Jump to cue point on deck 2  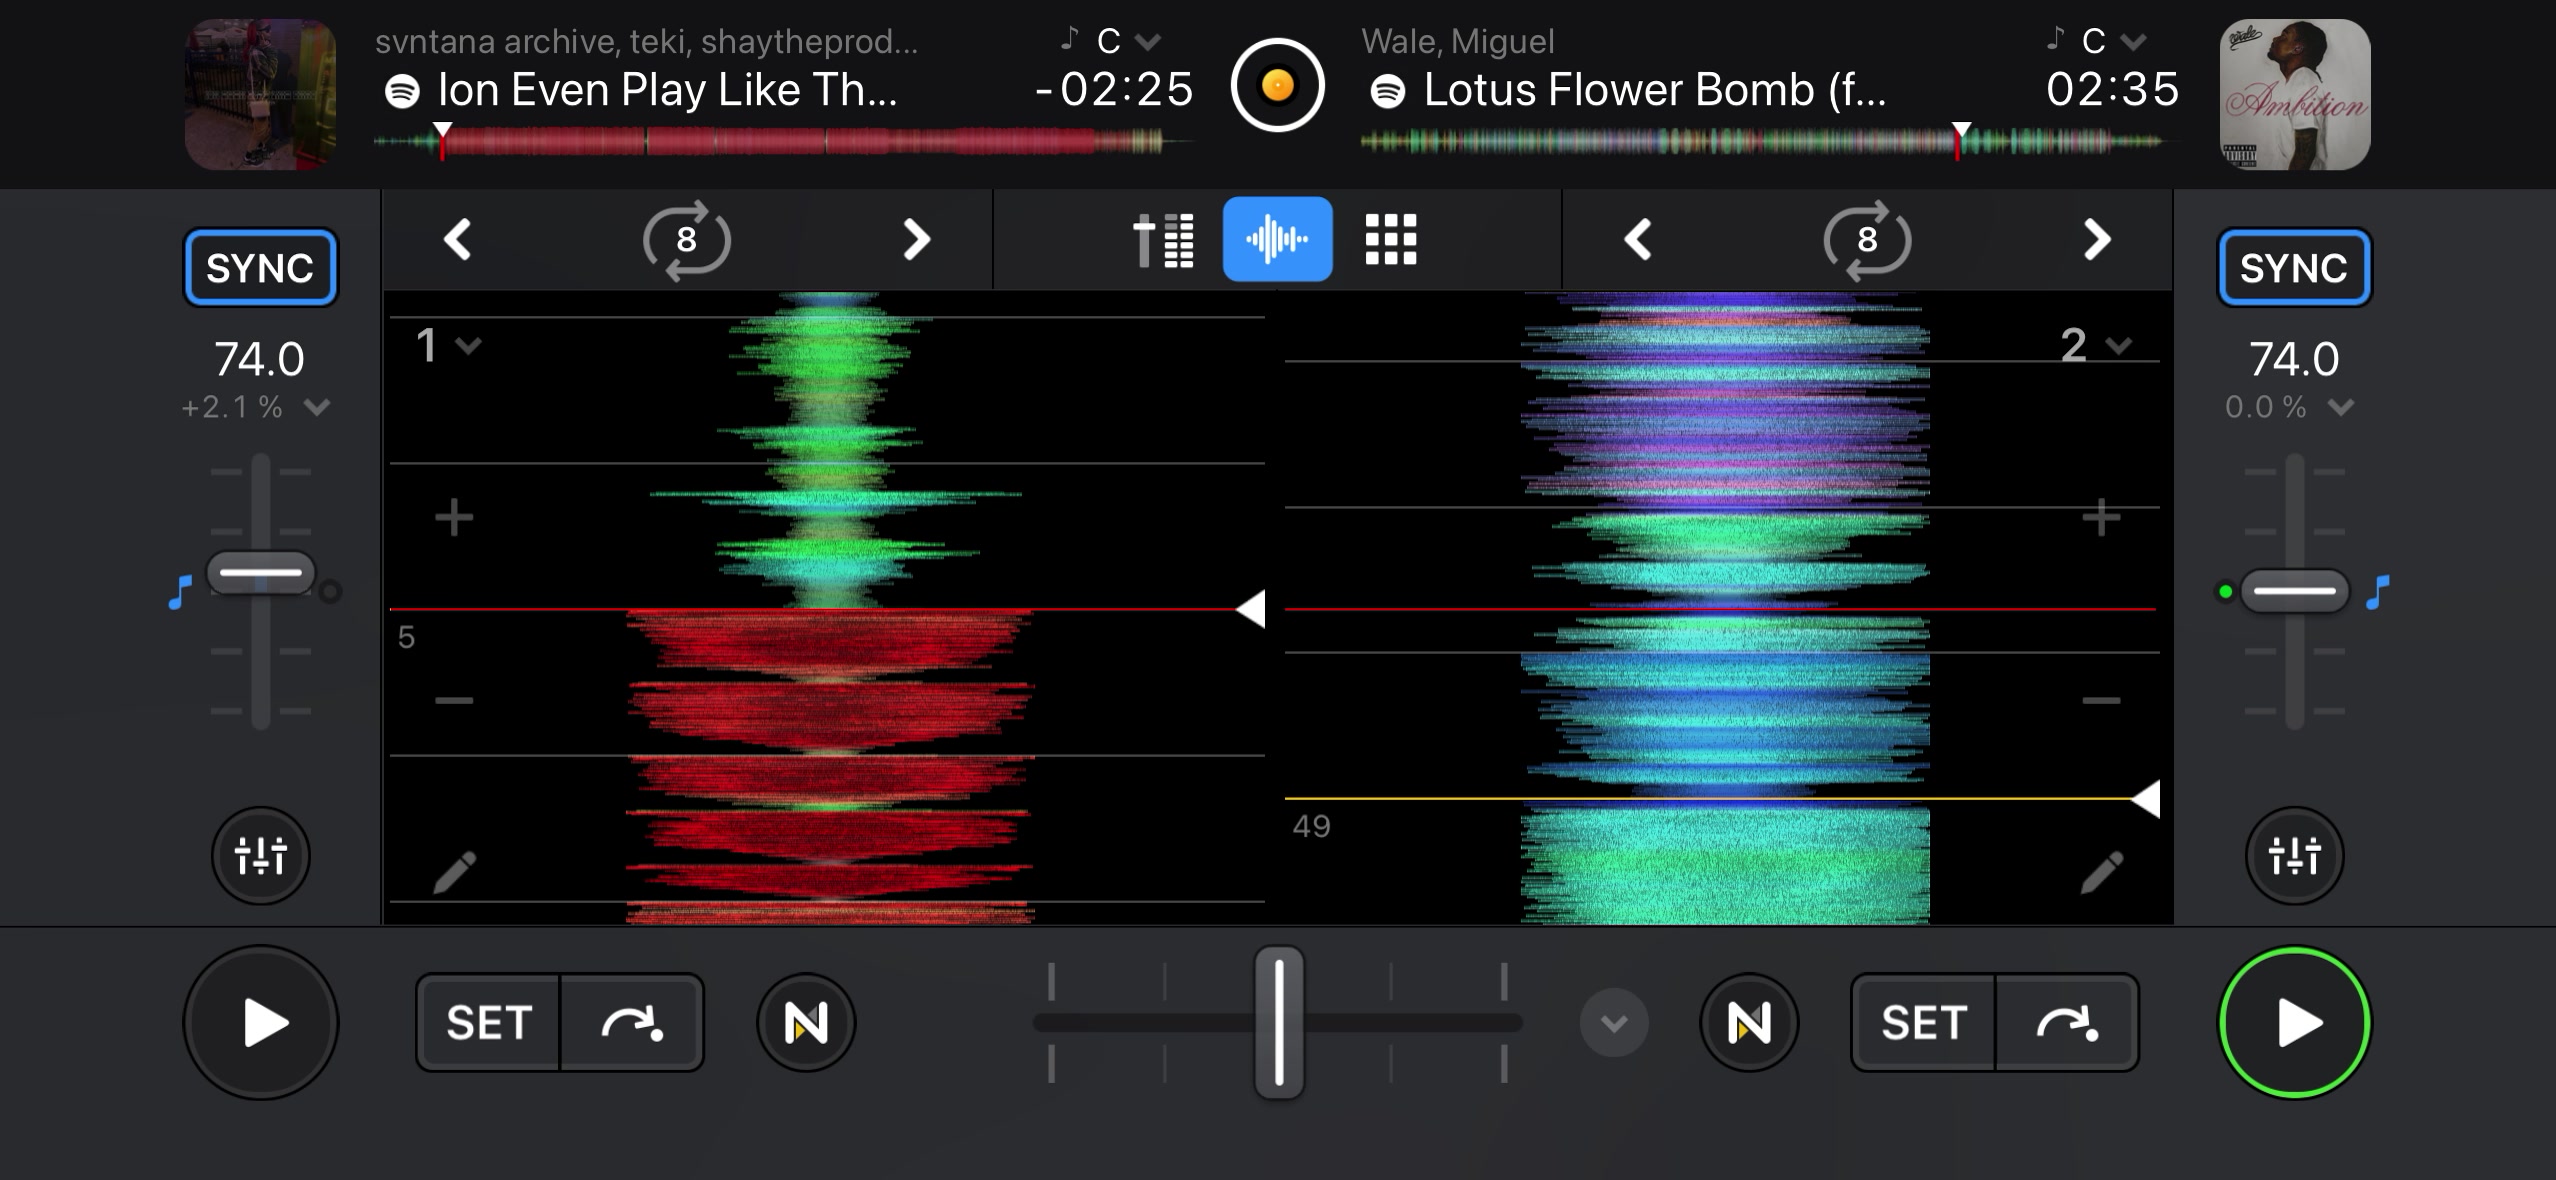coord(2067,1023)
